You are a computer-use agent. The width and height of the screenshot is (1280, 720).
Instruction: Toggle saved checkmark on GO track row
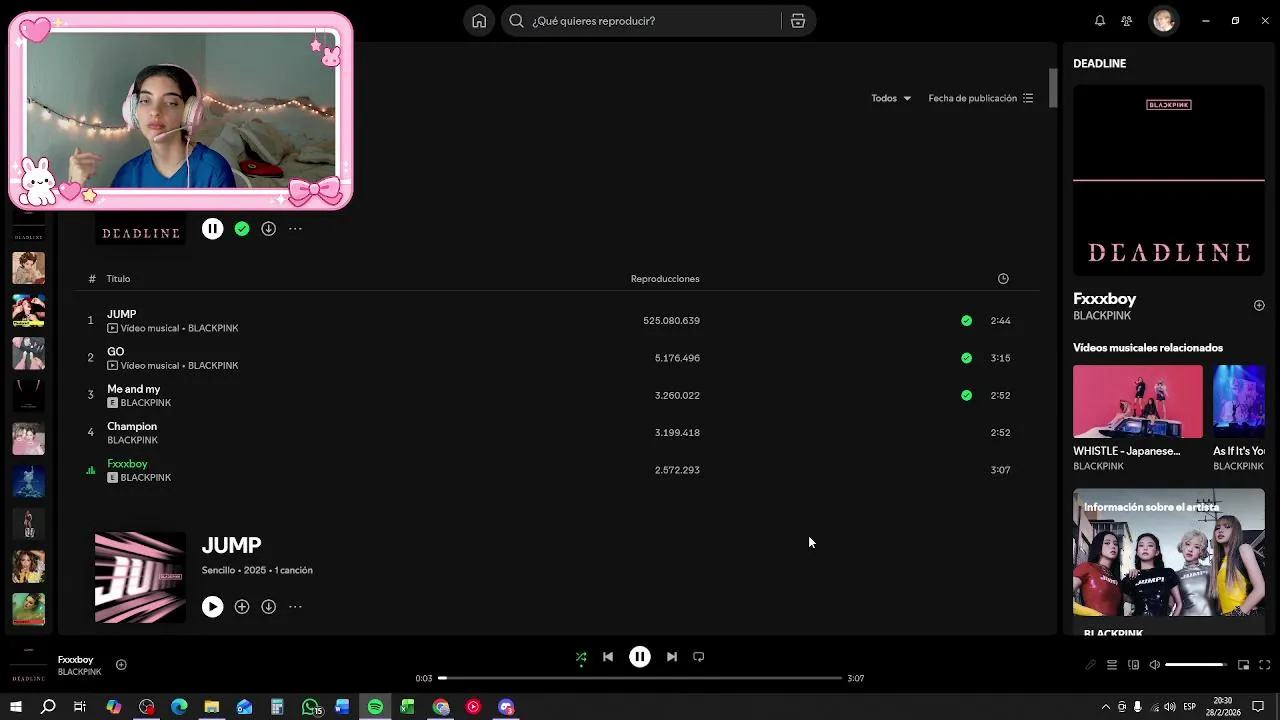pyautogui.click(x=966, y=358)
